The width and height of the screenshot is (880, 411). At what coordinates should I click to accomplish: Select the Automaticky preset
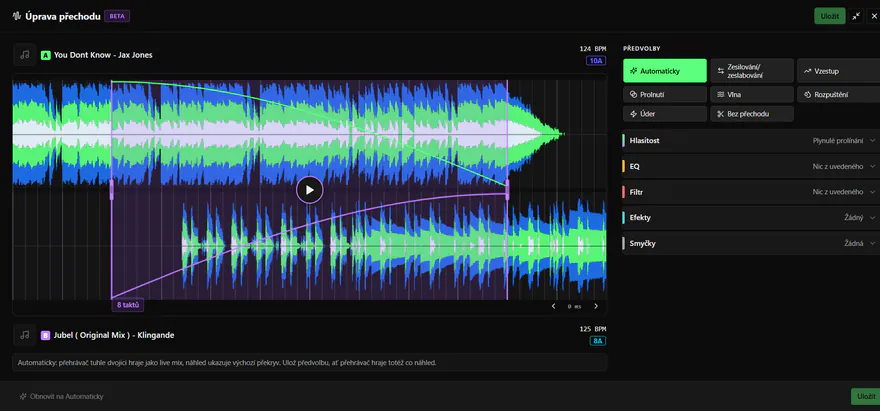pyautogui.click(x=664, y=71)
